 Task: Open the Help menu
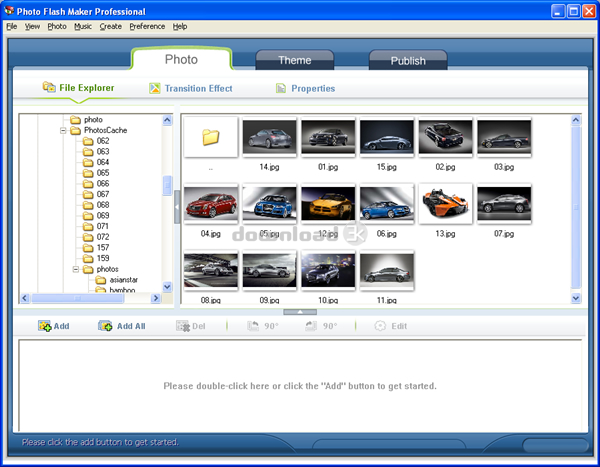(x=180, y=26)
